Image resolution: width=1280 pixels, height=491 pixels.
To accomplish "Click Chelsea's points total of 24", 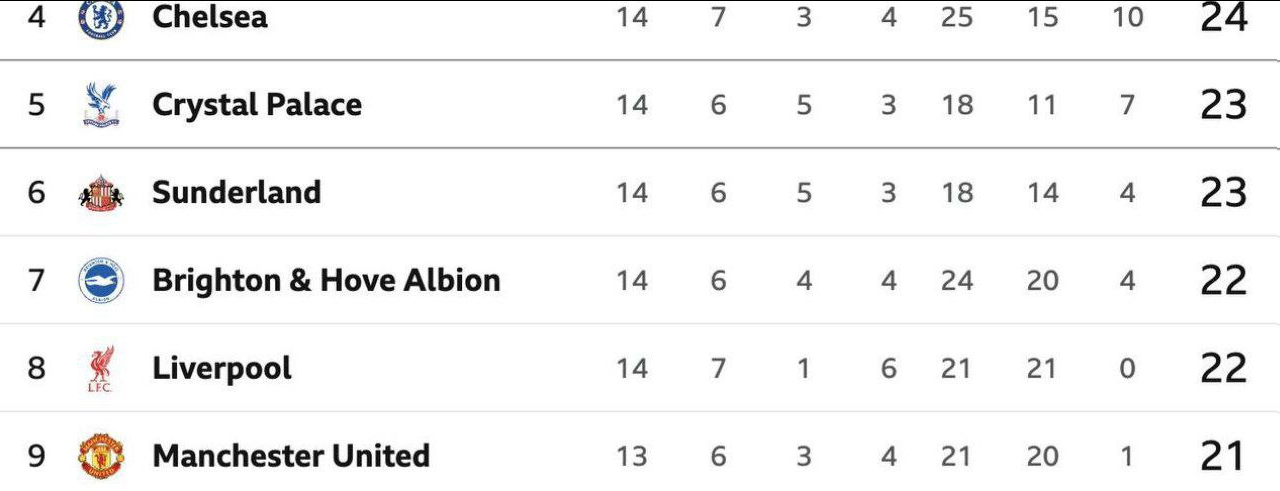I will tap(1223, 17).
